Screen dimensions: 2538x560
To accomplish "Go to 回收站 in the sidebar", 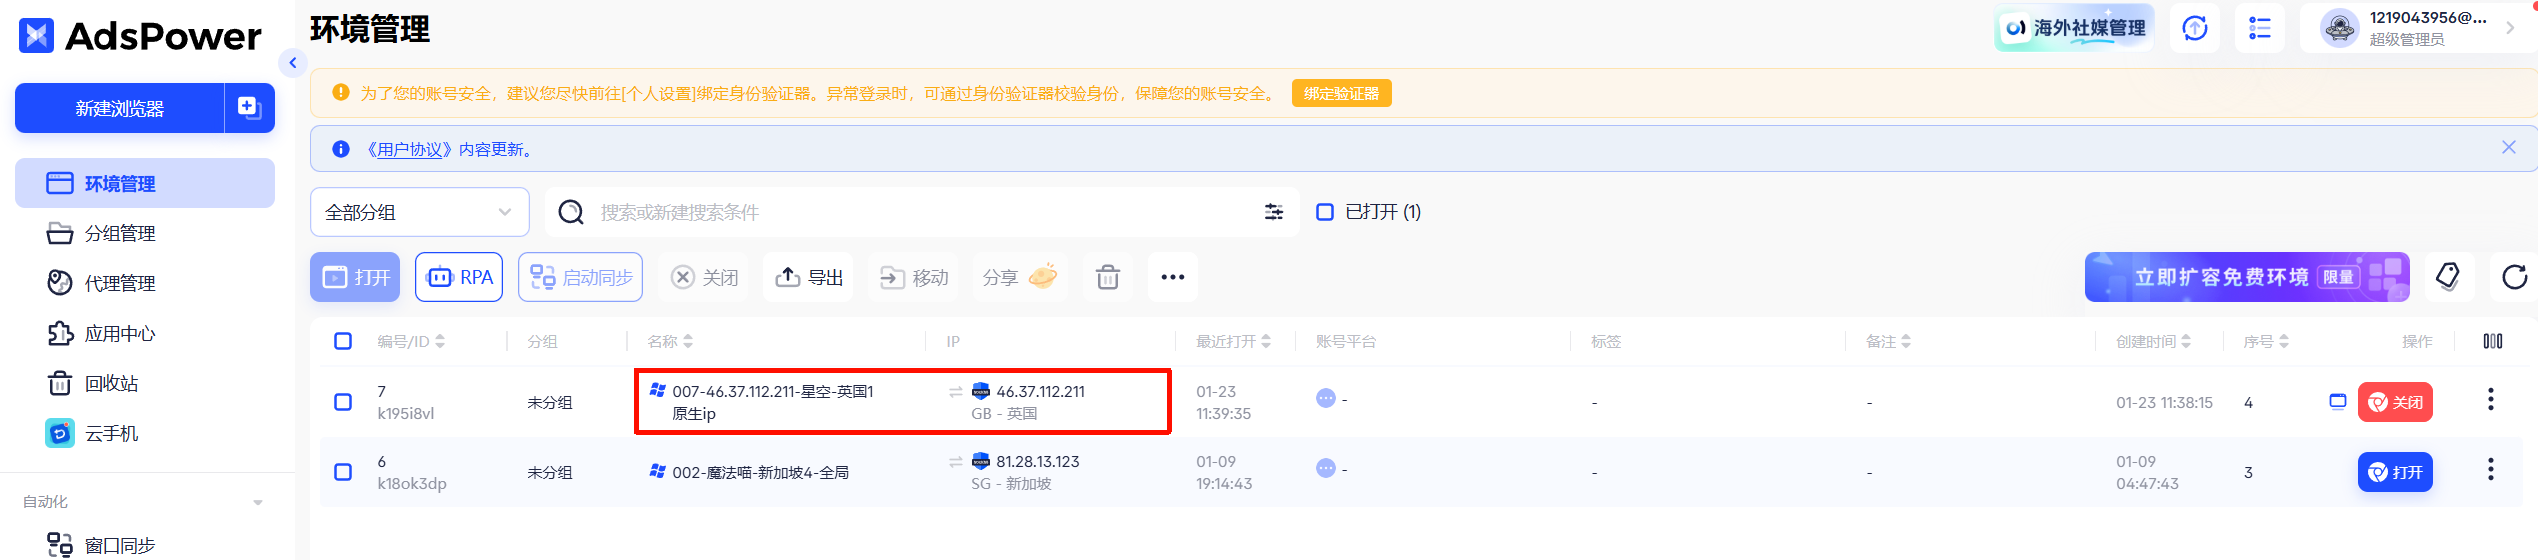I will (111, 383).
